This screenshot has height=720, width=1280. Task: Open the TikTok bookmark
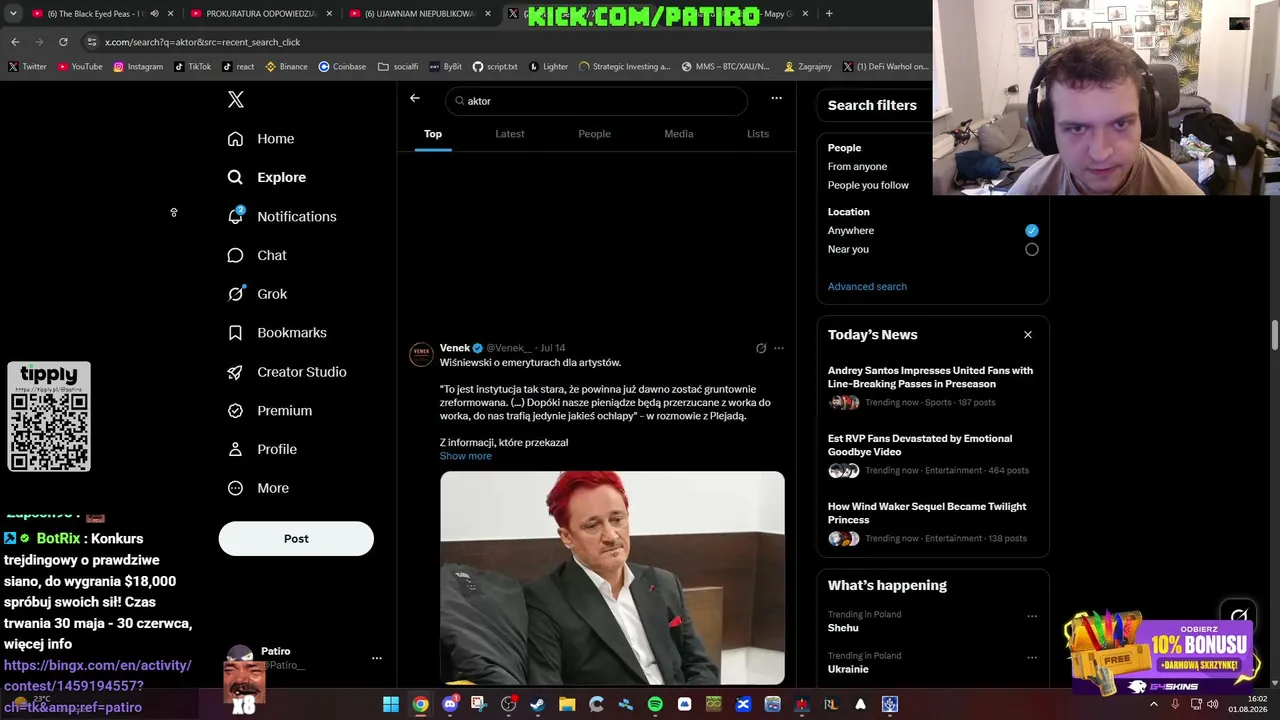point(193,67)
